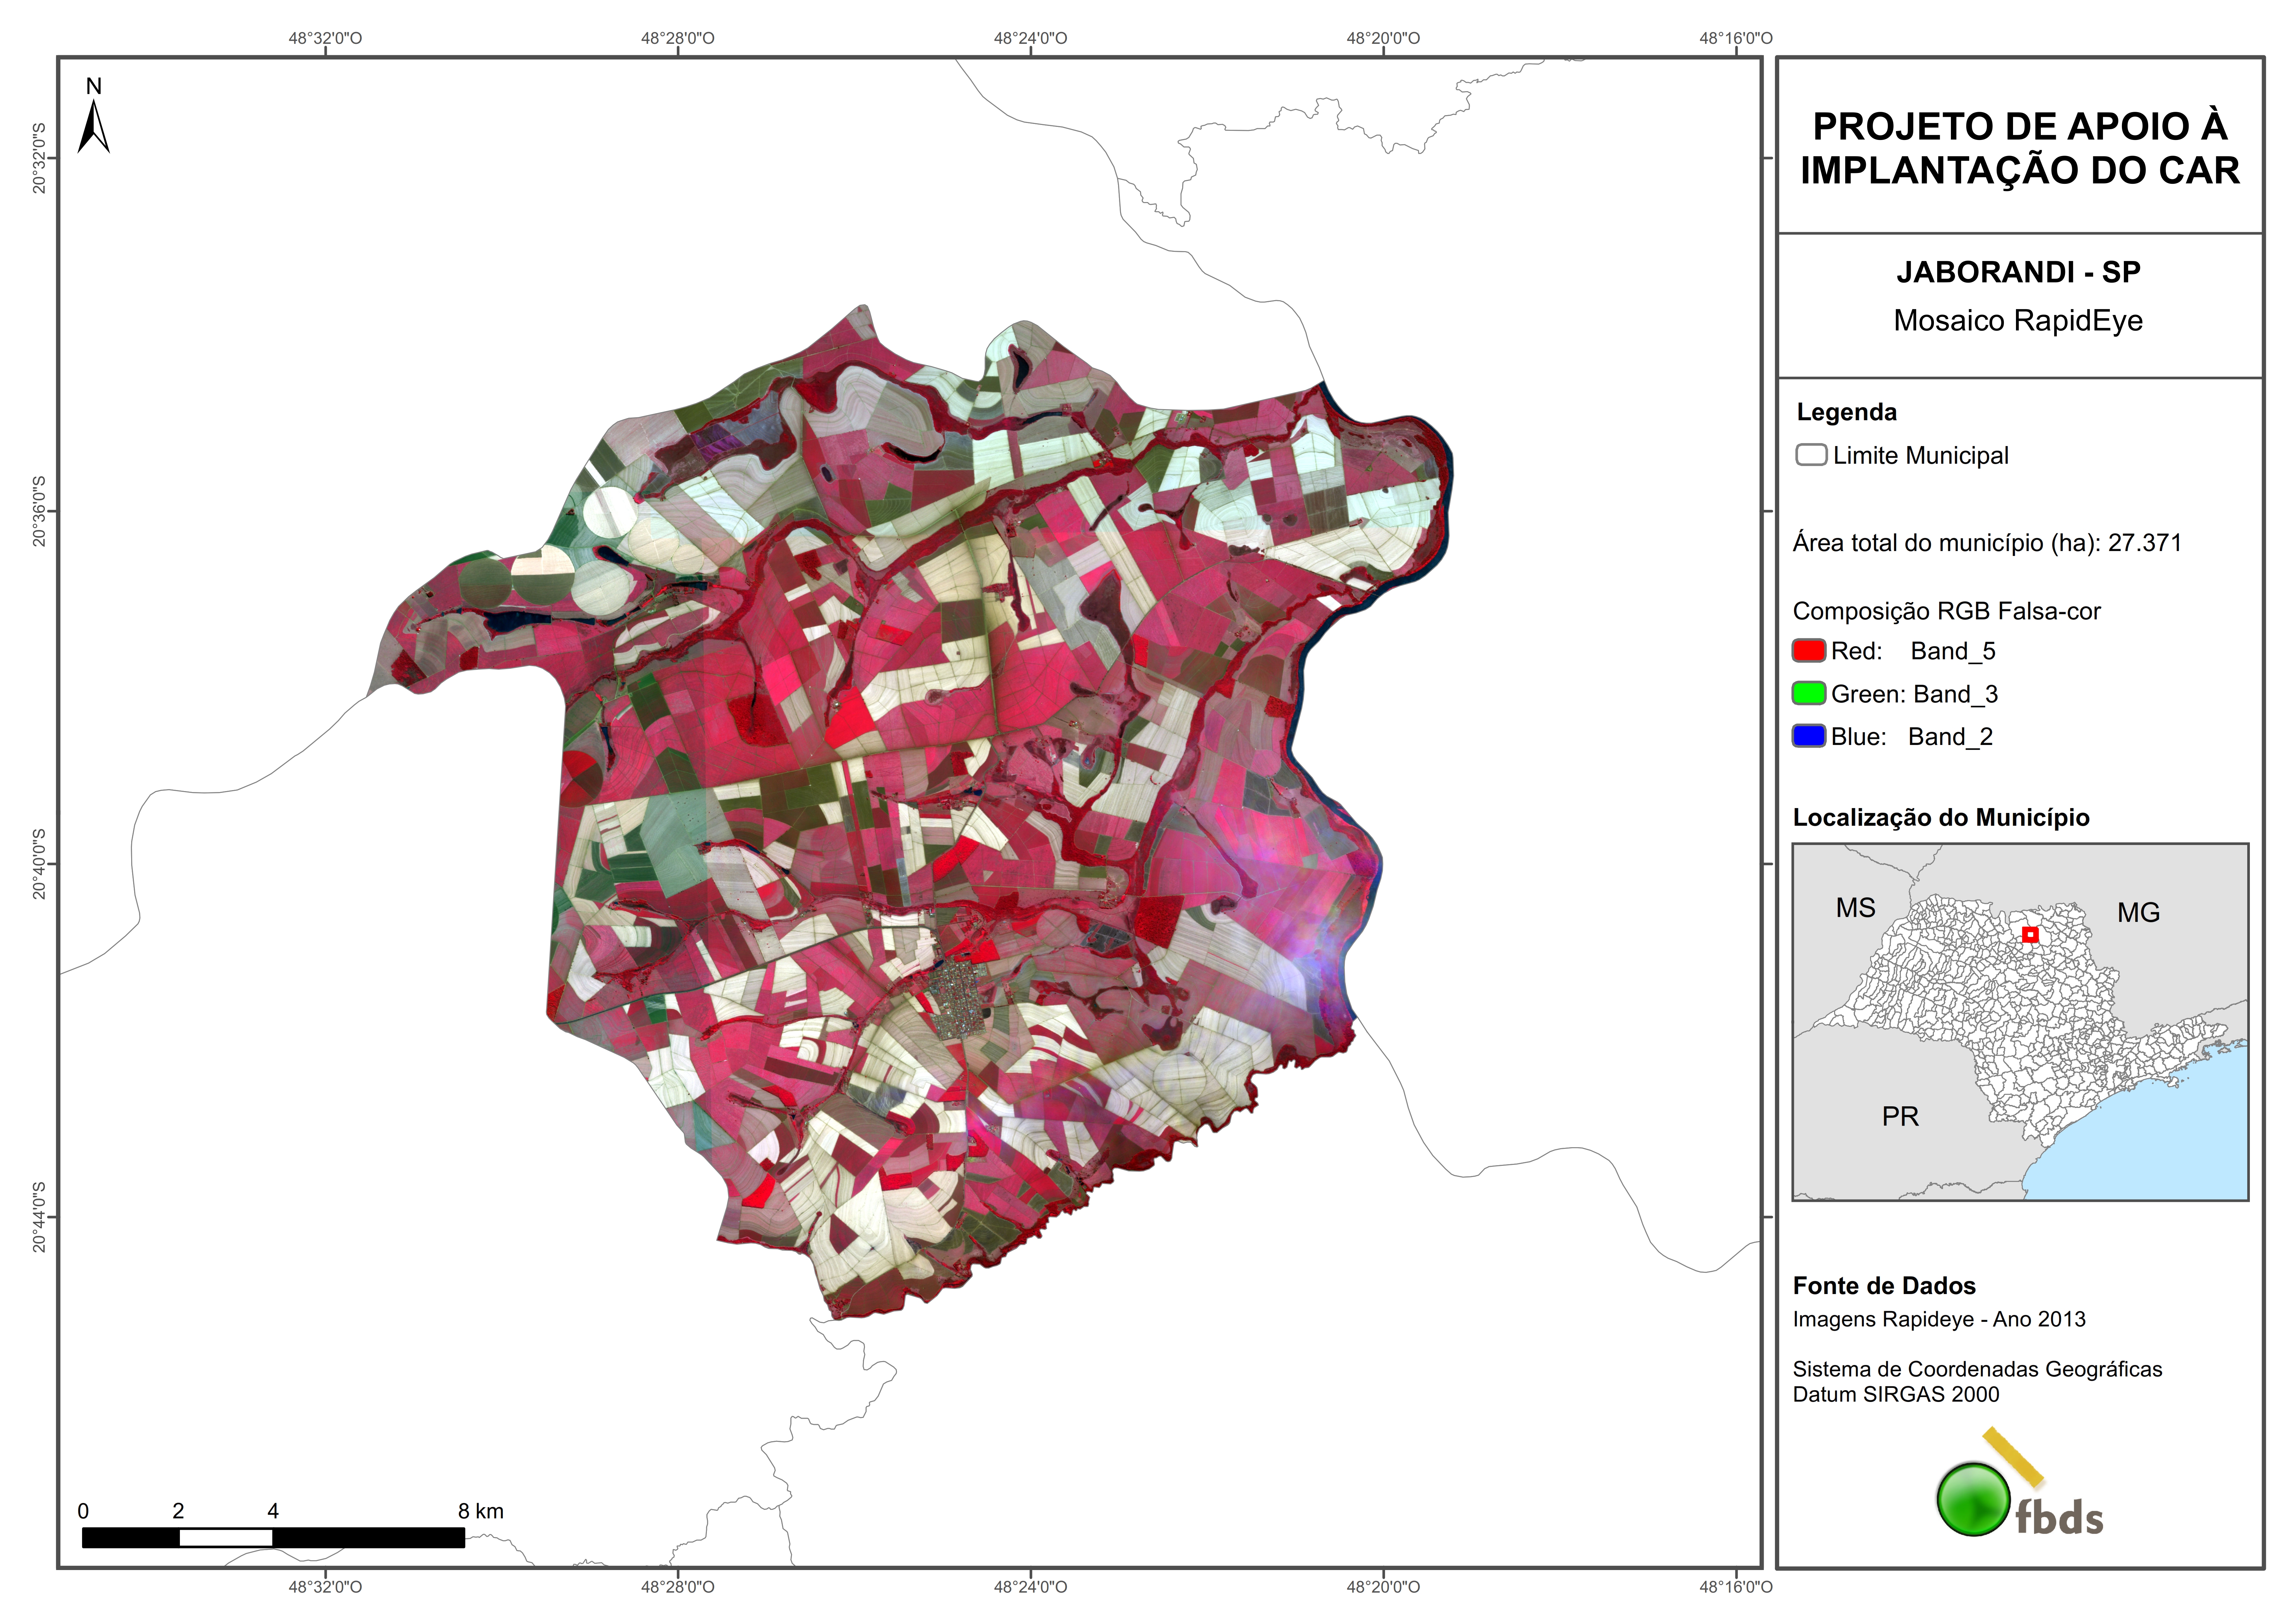
Task: Click the Red Band_5 color swatch
Action: coord(1809,651)
